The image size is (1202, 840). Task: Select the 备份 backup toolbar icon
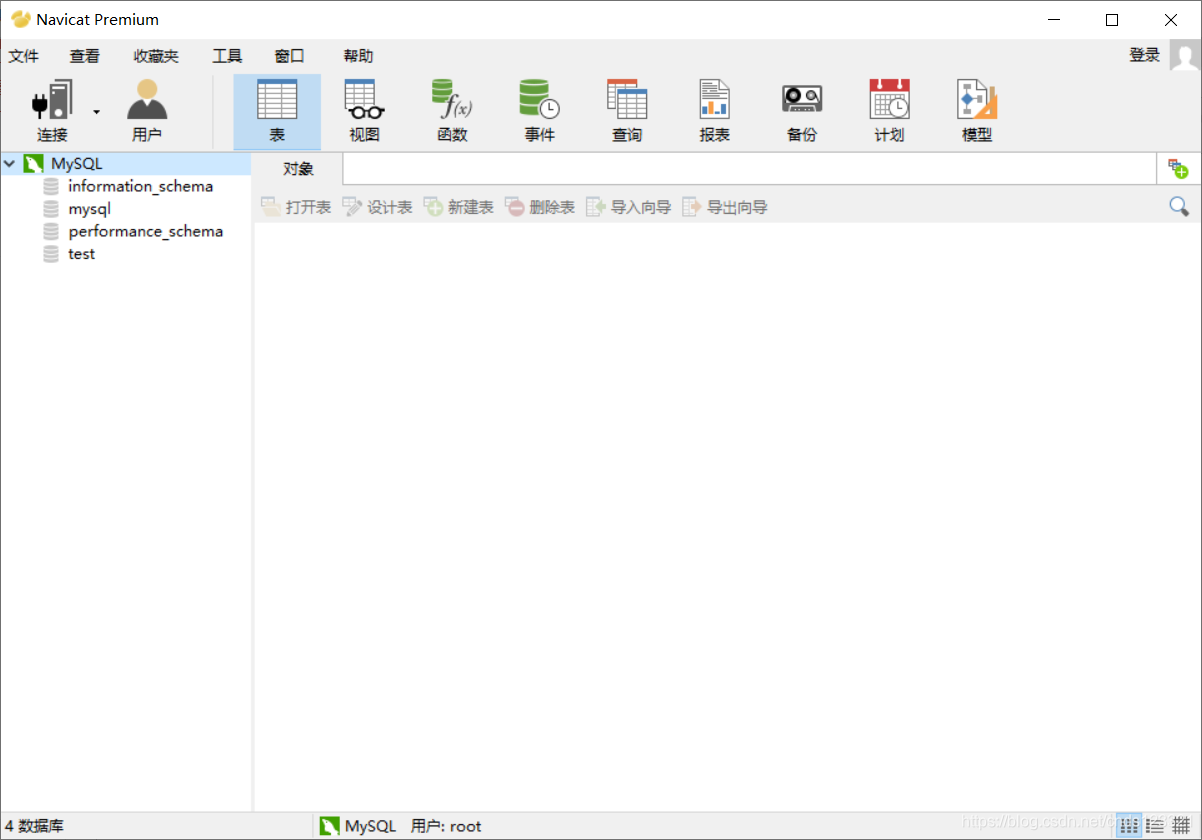[x=802, y=112]
